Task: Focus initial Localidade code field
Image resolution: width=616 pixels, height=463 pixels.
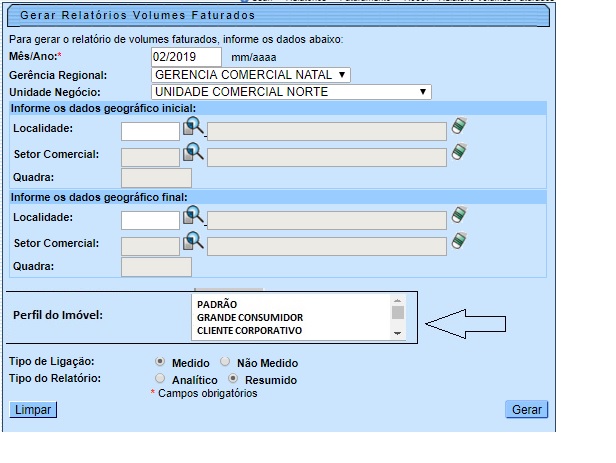Action: [x=150, y=131]
